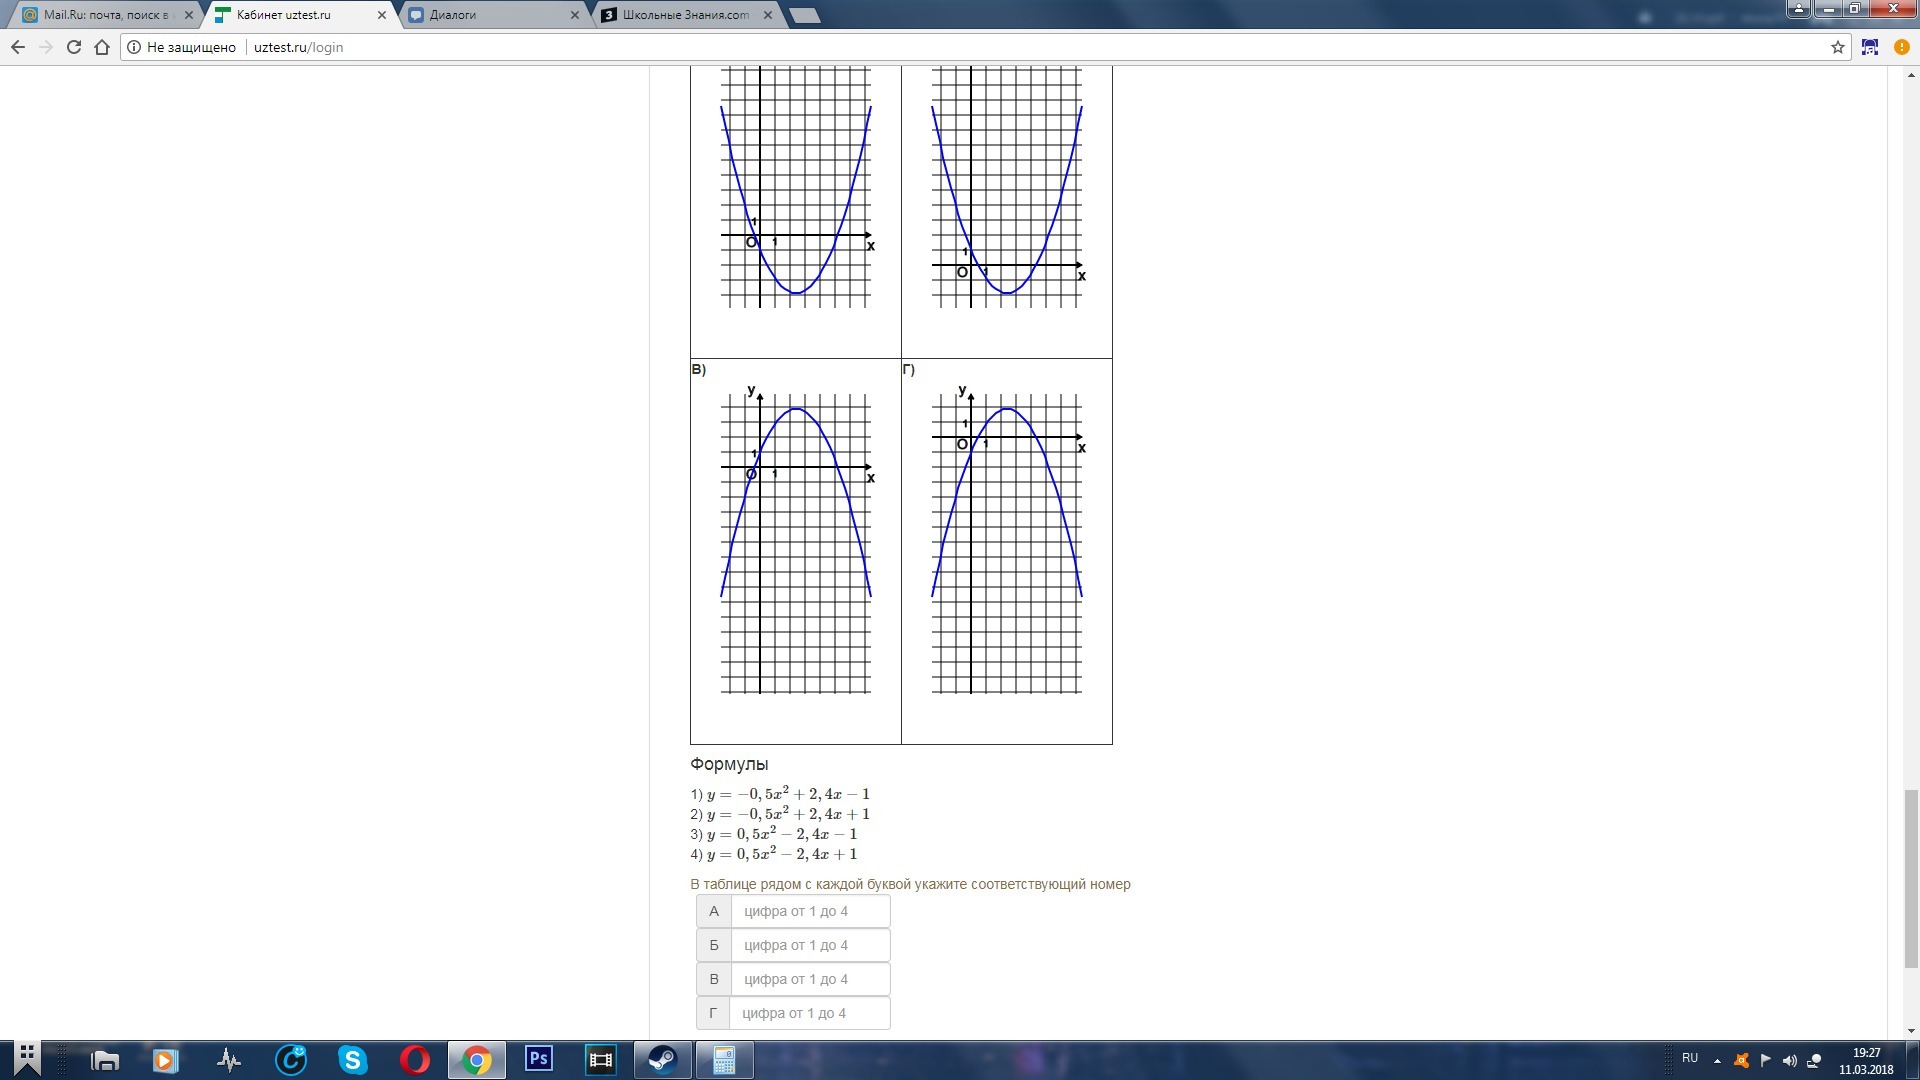Open Steam from the taskbar
The width and height of the screenshot is (1920, 1080).
663,1060
